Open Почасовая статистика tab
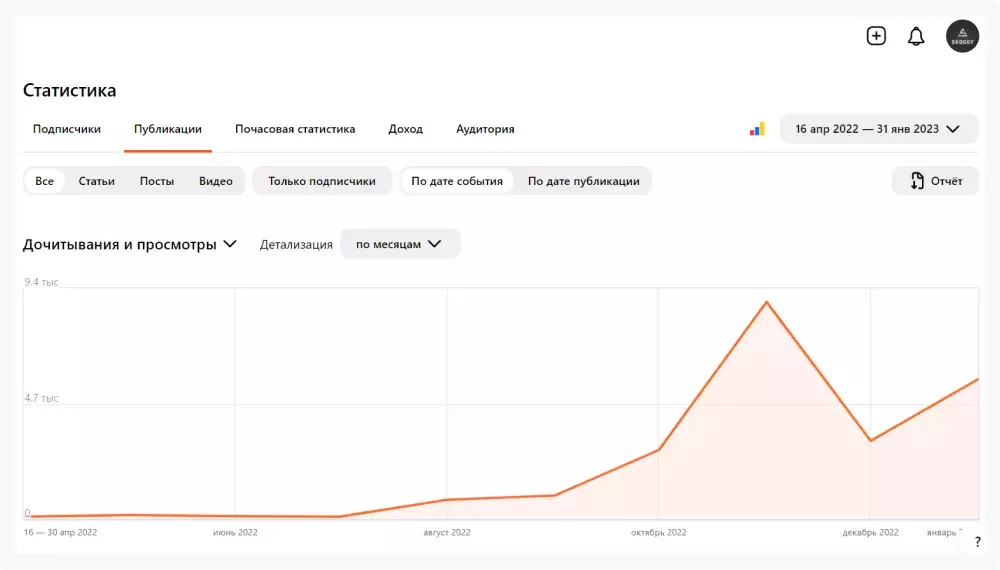This screenshot has width=1000, height=570. pos(295,129)
